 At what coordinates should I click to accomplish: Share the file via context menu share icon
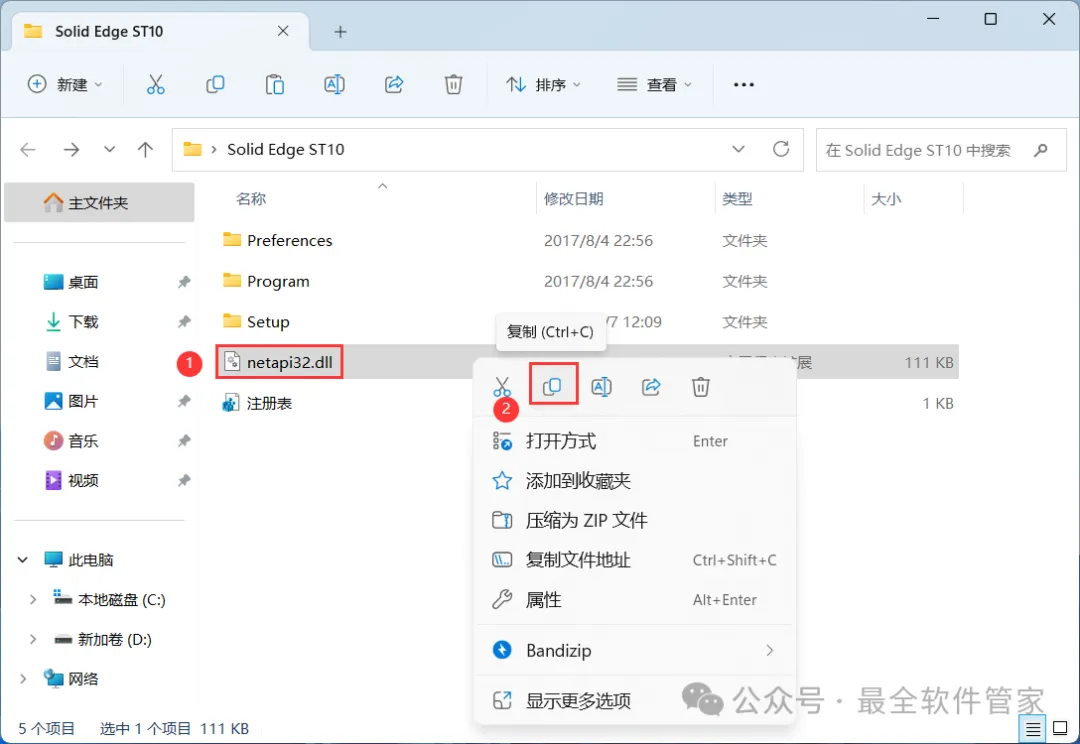(651, 387)
